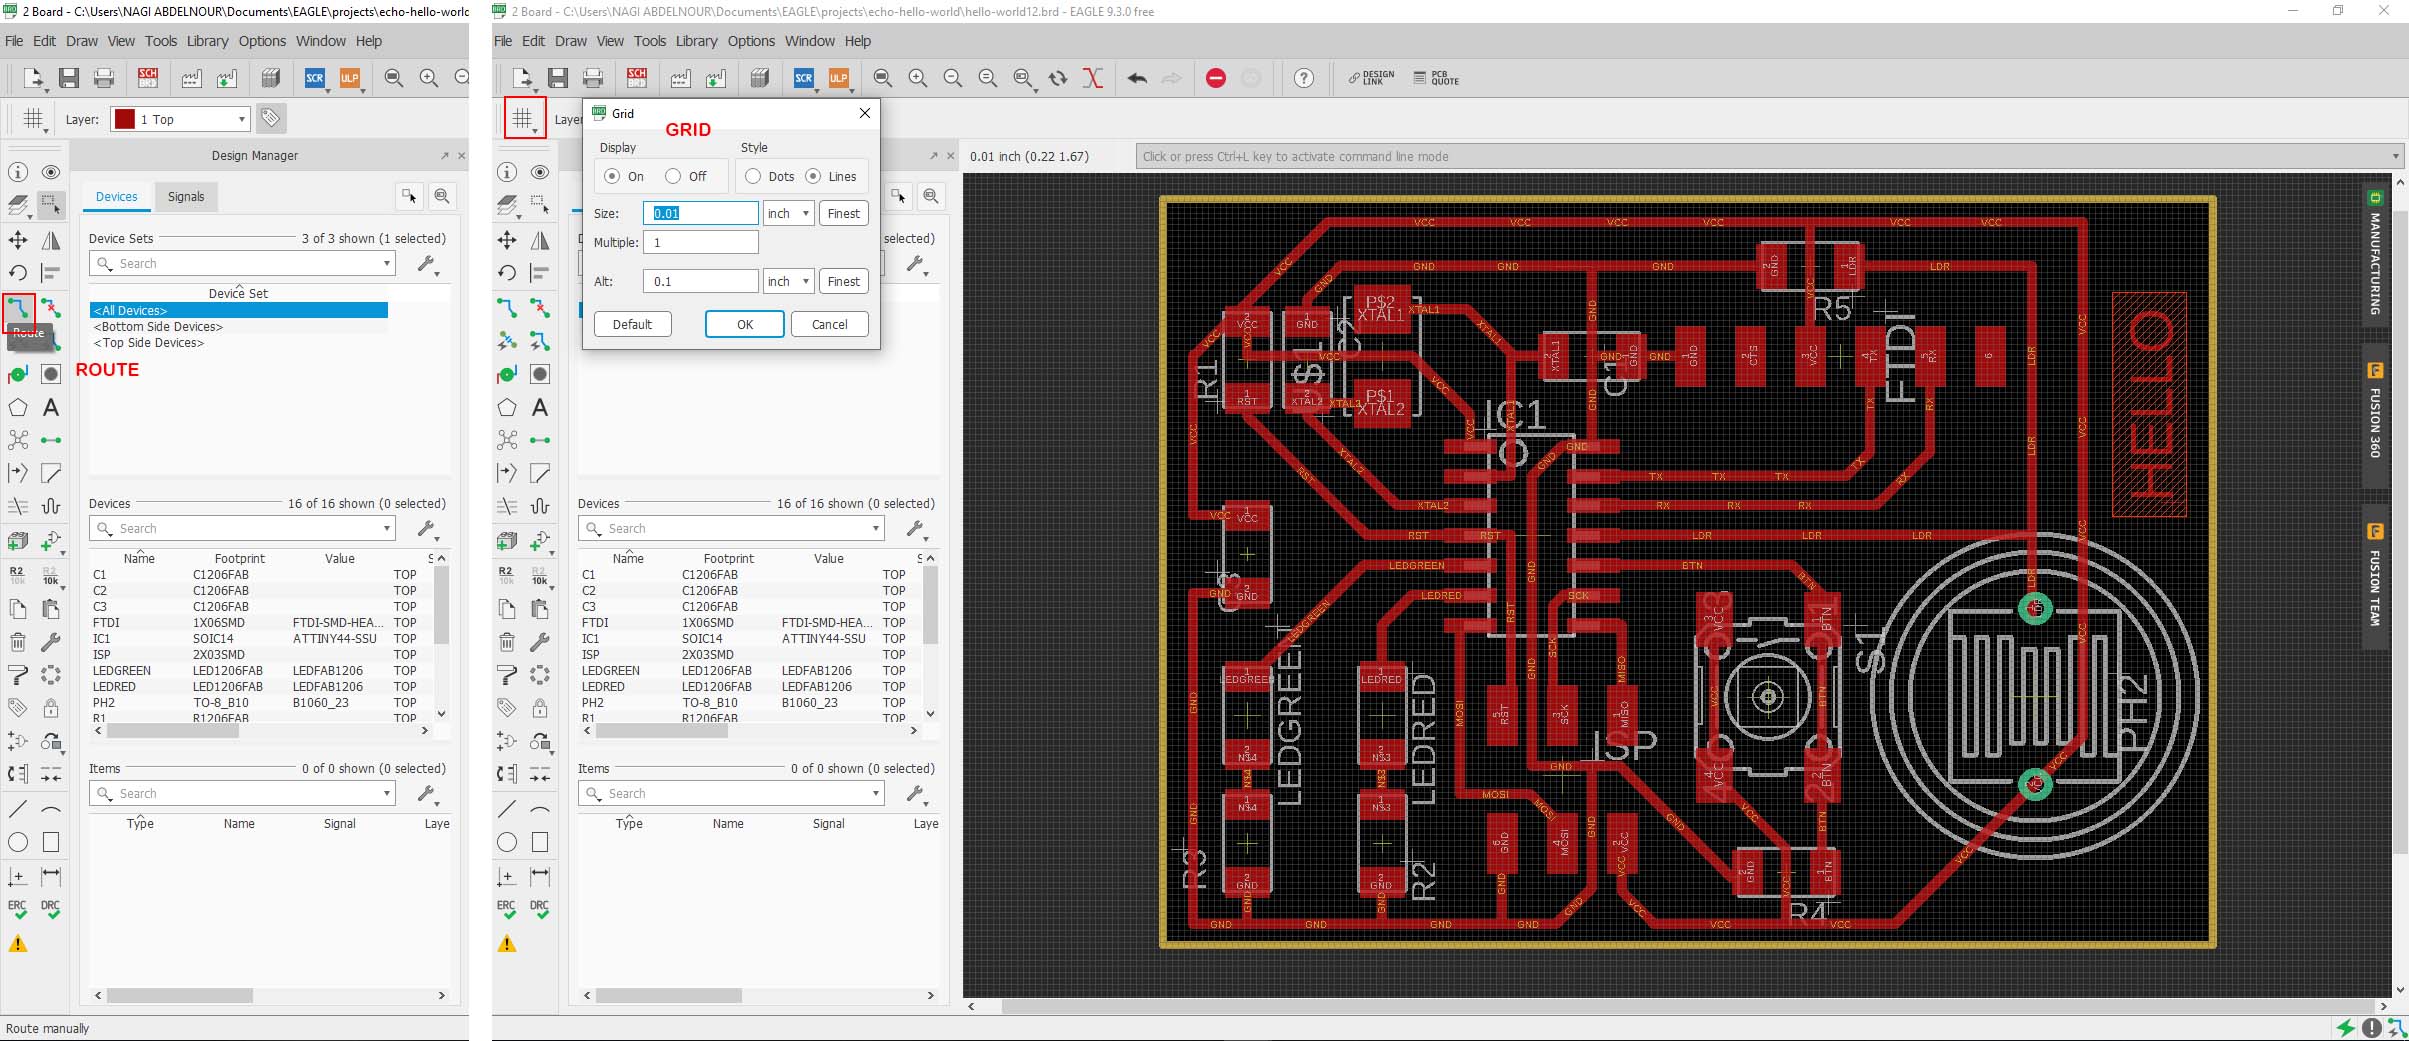Select the Text tool in the right window
The height and width of the screenshot is (1041, 2409).
(540, 407)
